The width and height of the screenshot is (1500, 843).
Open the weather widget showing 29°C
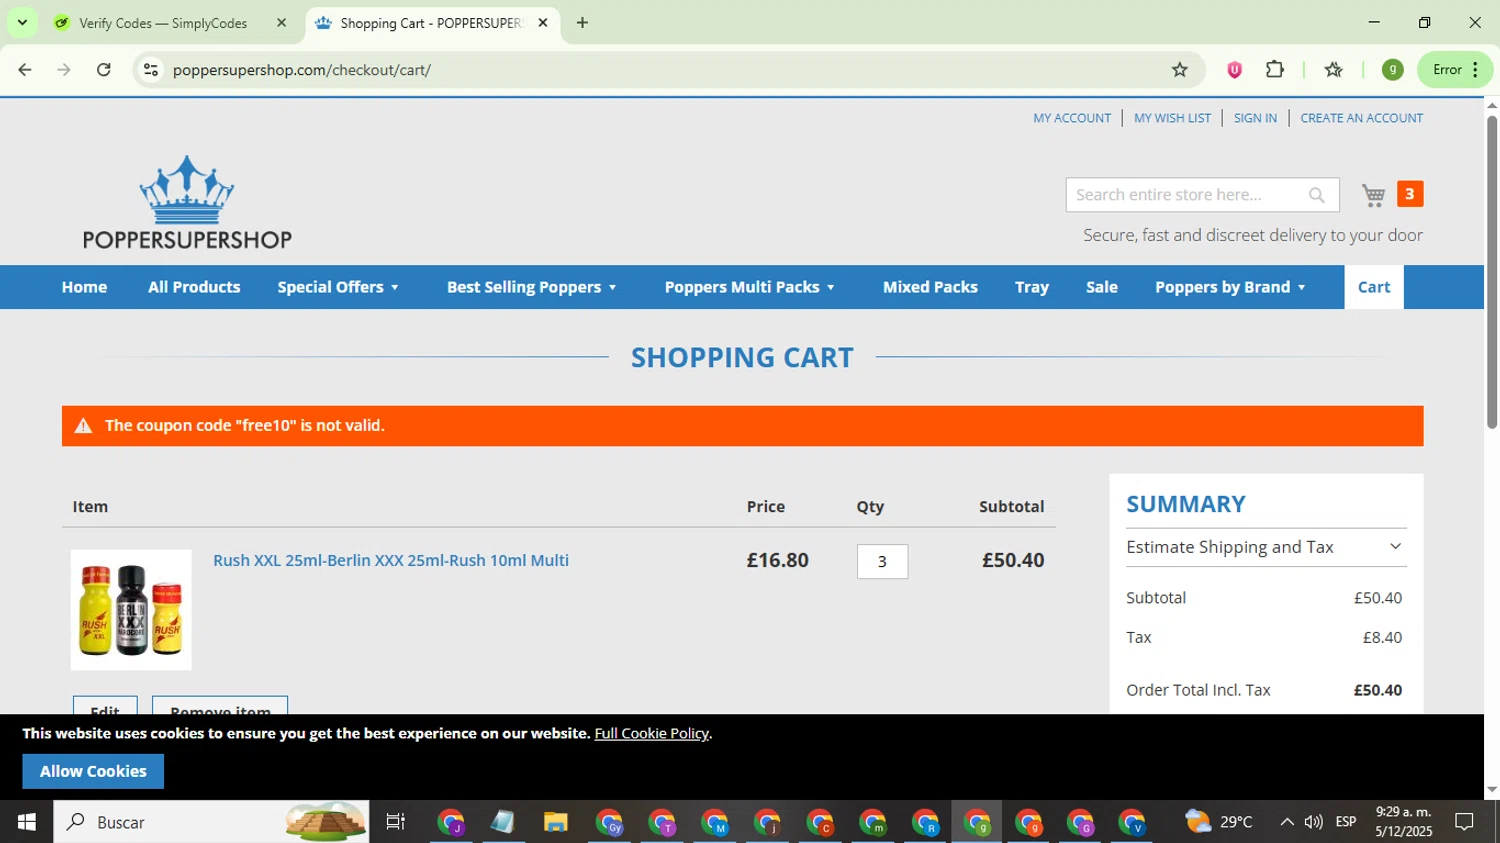1218,822
